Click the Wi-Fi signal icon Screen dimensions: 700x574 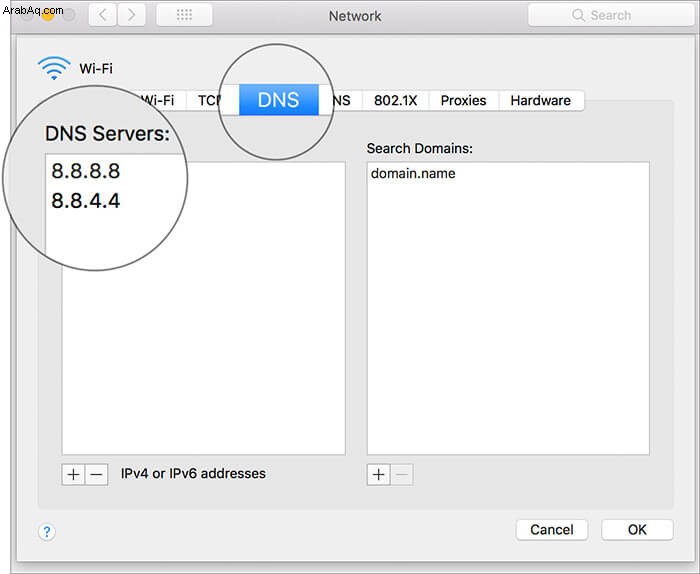(54, 68)
